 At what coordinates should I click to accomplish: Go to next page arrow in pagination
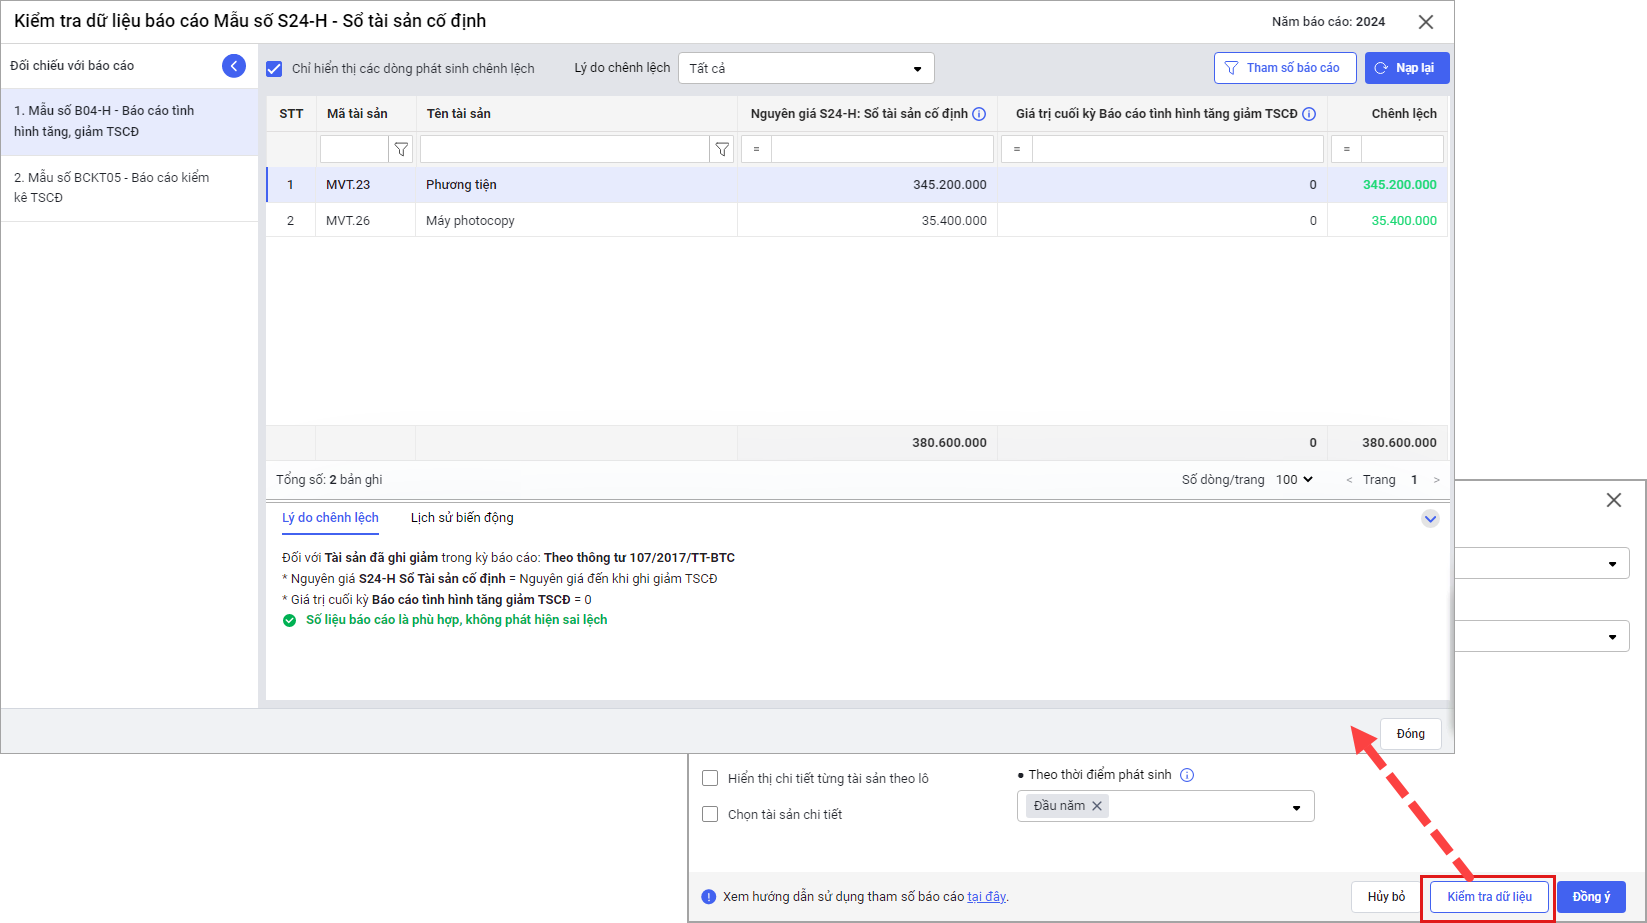(1437, 480)
